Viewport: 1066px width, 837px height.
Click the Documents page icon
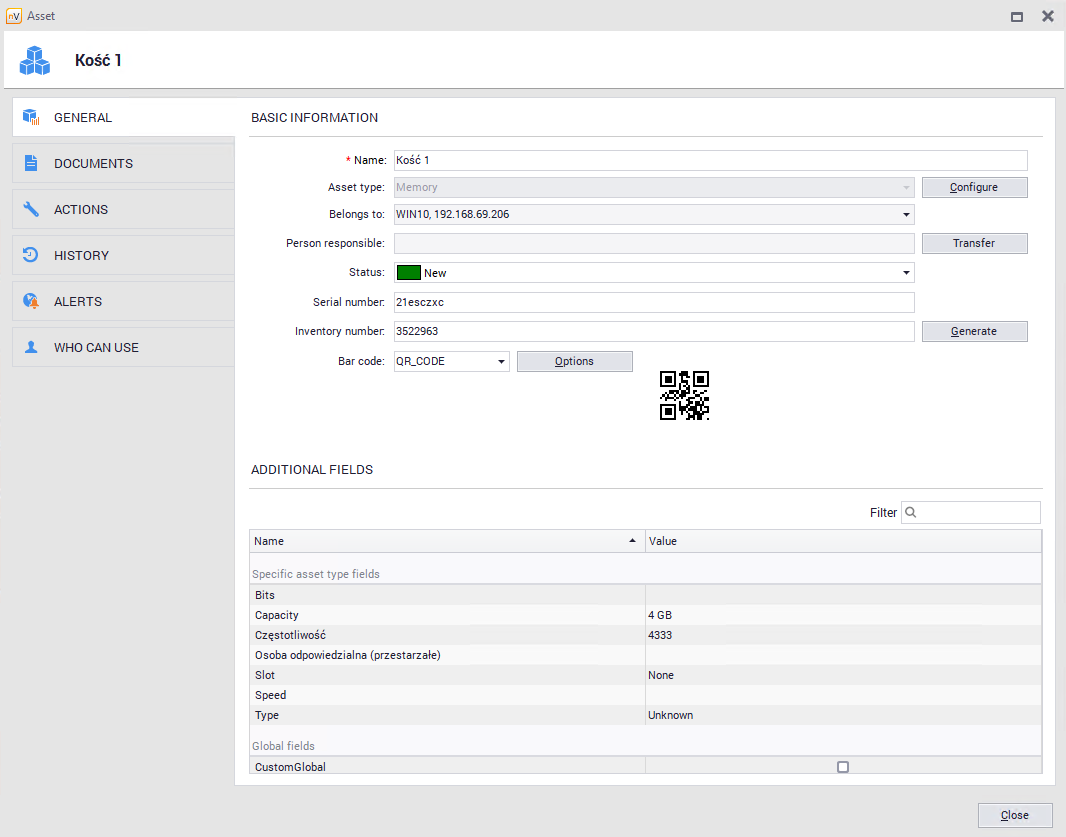coord(31,163)
